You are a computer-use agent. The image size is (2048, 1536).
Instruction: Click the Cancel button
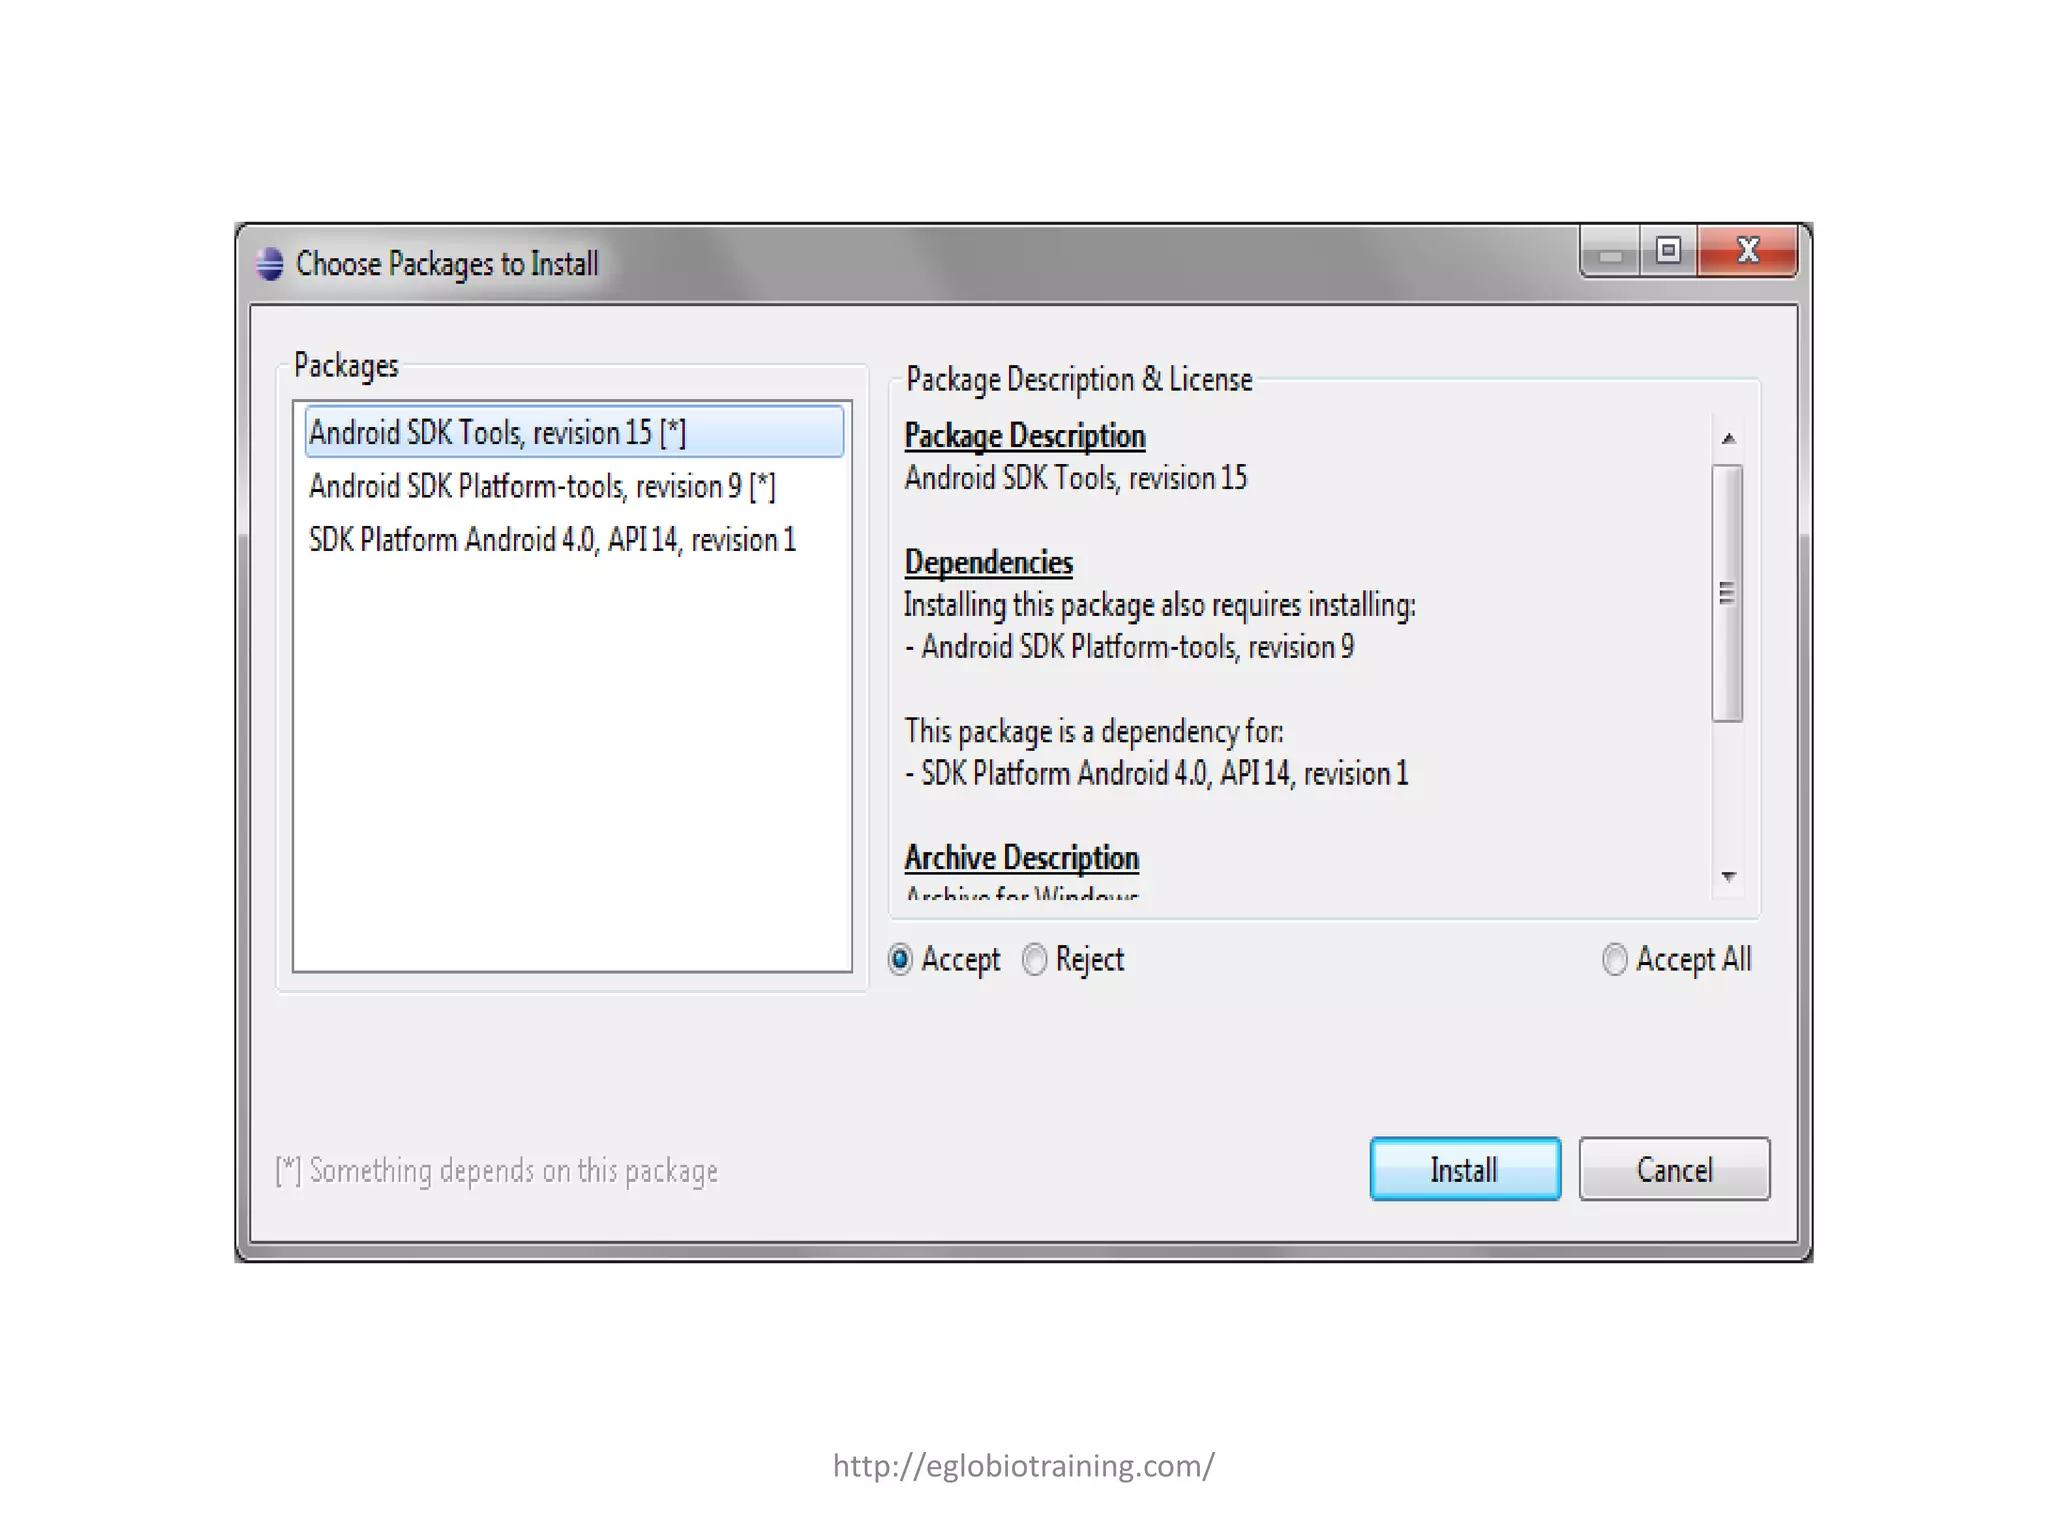[1674, 1169]
